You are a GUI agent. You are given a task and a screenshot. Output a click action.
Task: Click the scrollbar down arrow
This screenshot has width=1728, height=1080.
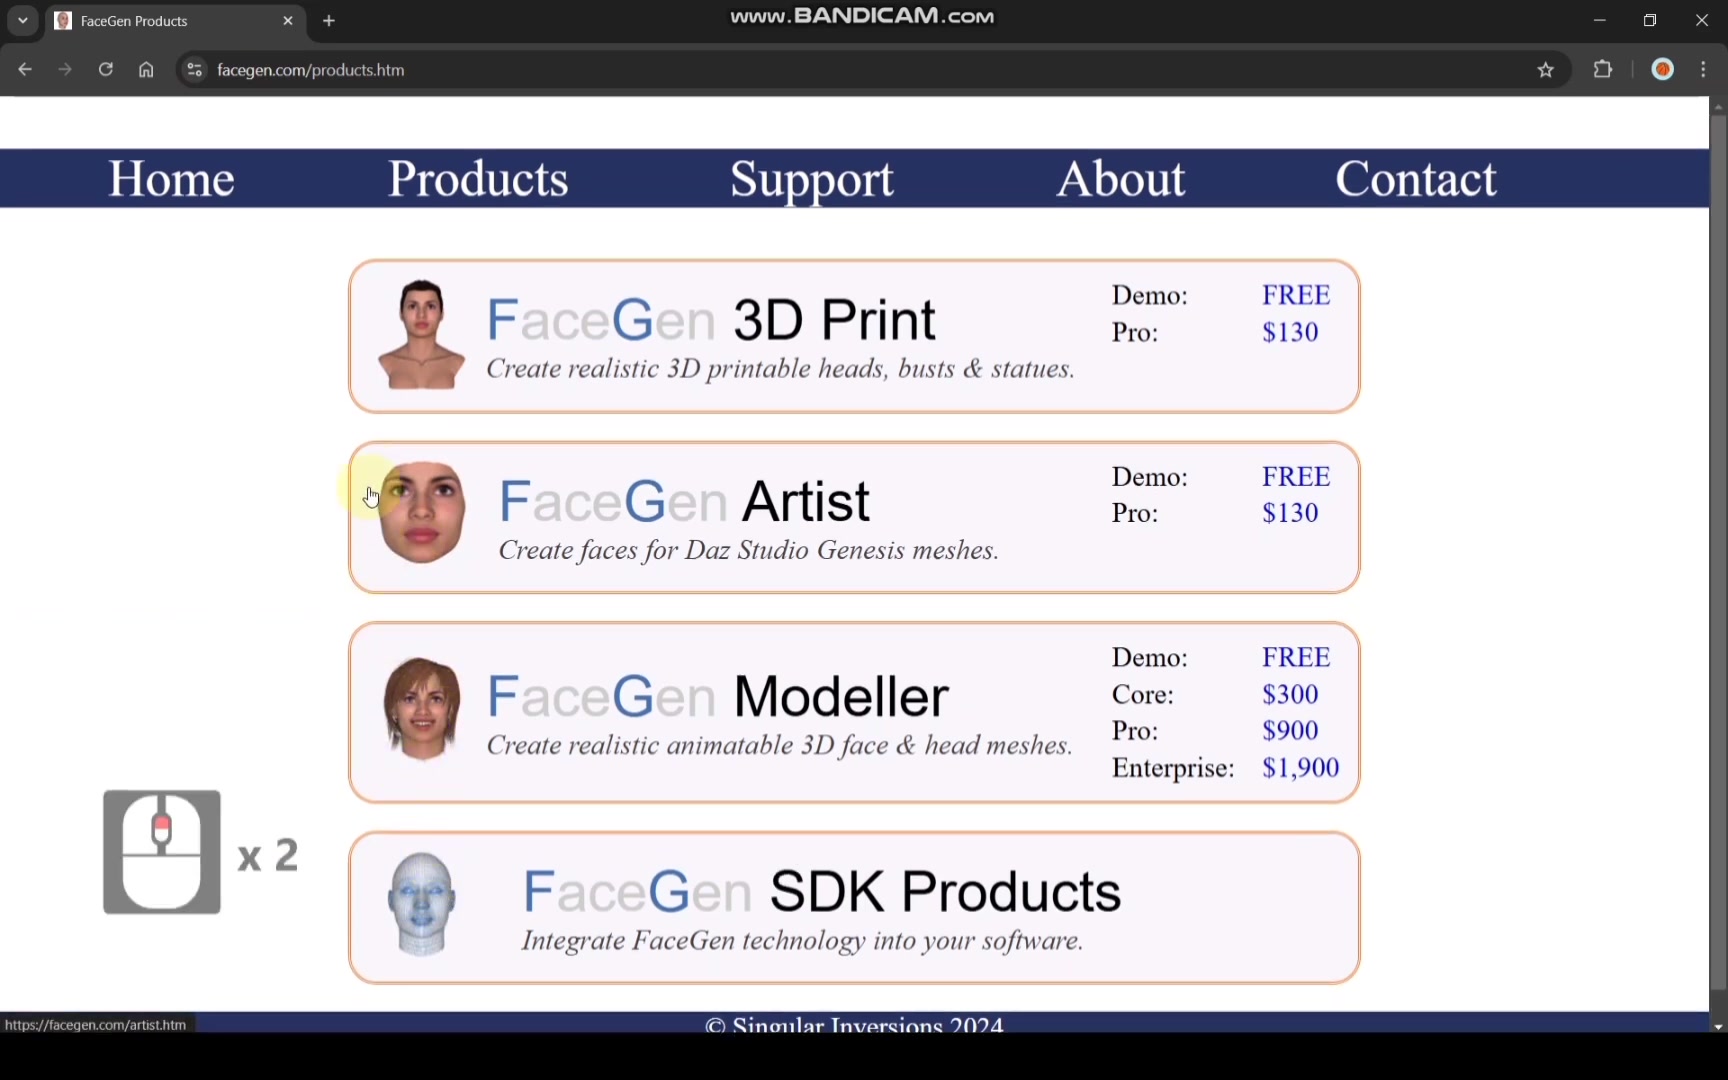point(1718,1026)
